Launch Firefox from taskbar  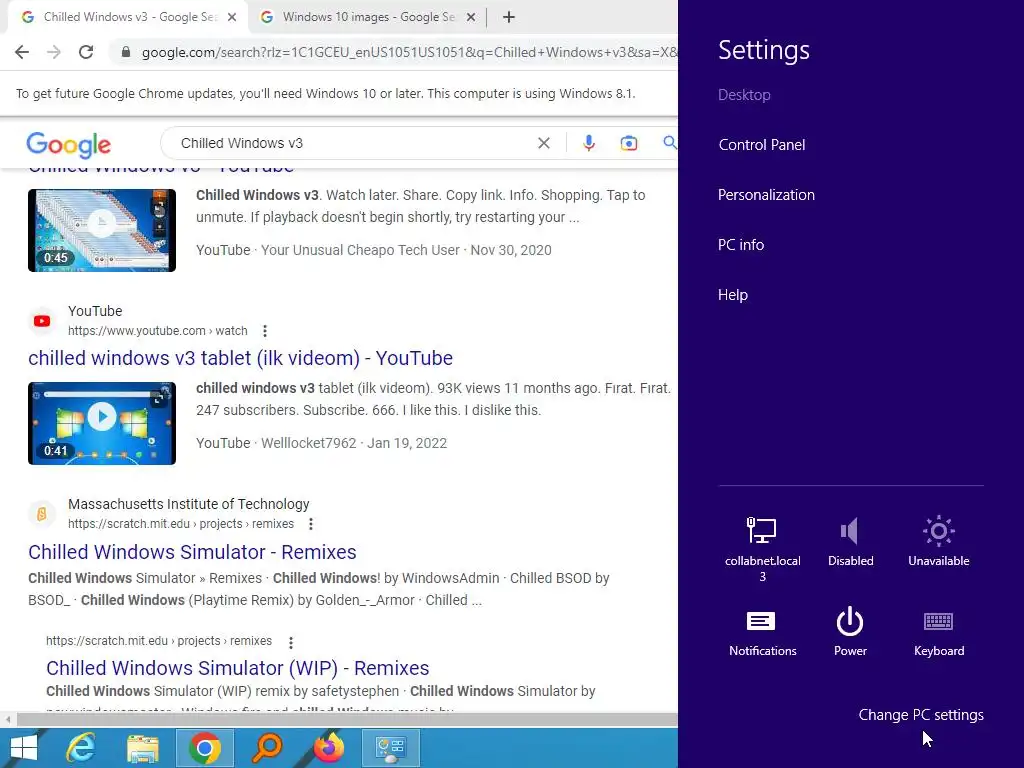[328, 748]
